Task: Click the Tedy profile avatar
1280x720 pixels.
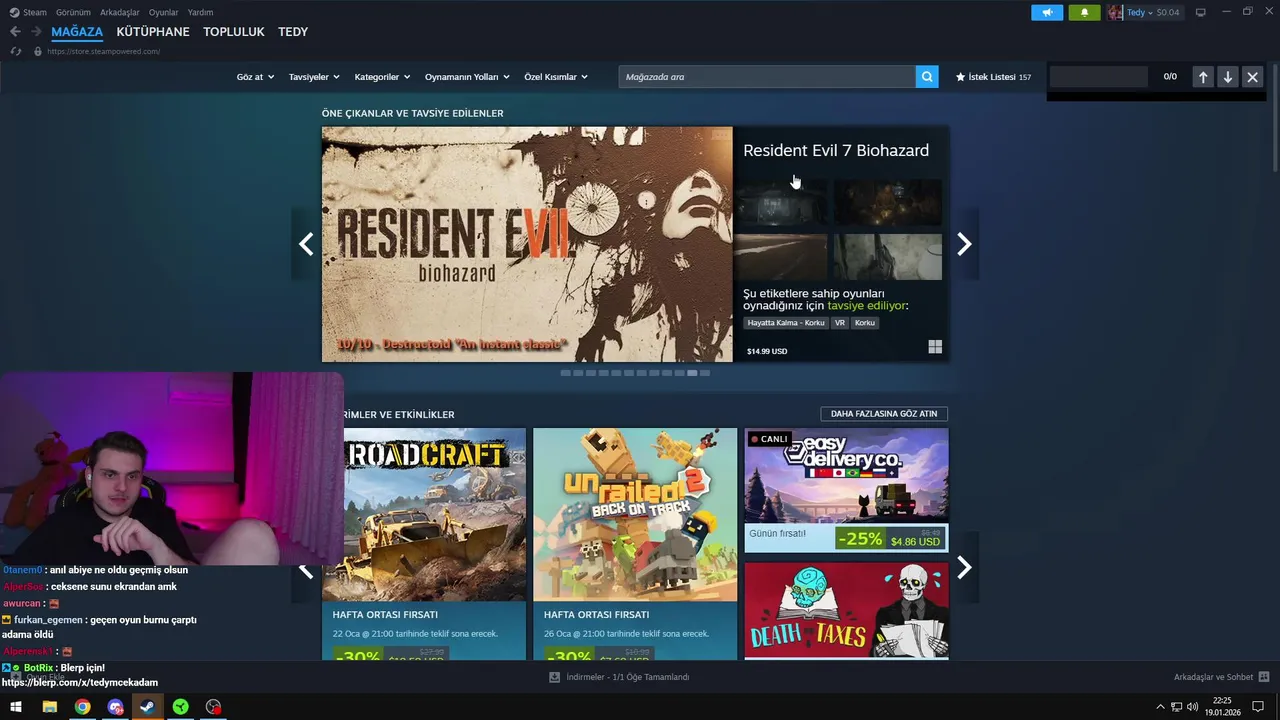Action: [x=1114, y=12]
